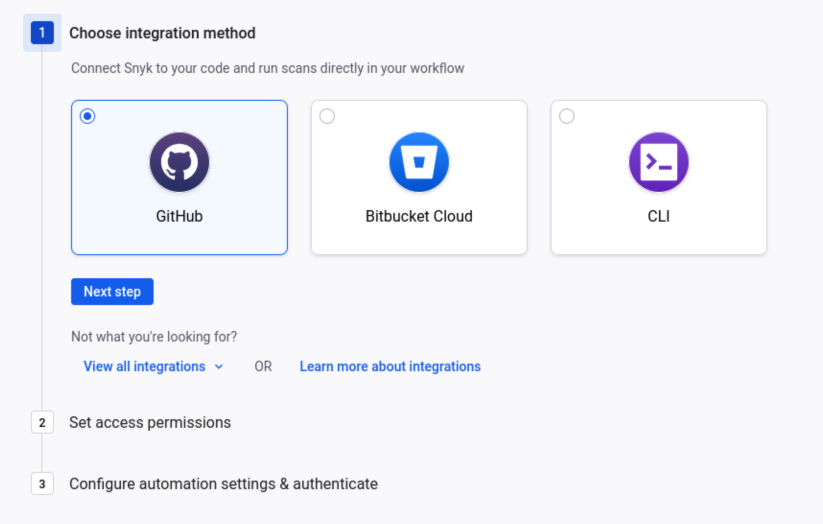Click the Connect Snyk to your code description
The height and width of the screenshot is (524, 823).
coord(268,68)
